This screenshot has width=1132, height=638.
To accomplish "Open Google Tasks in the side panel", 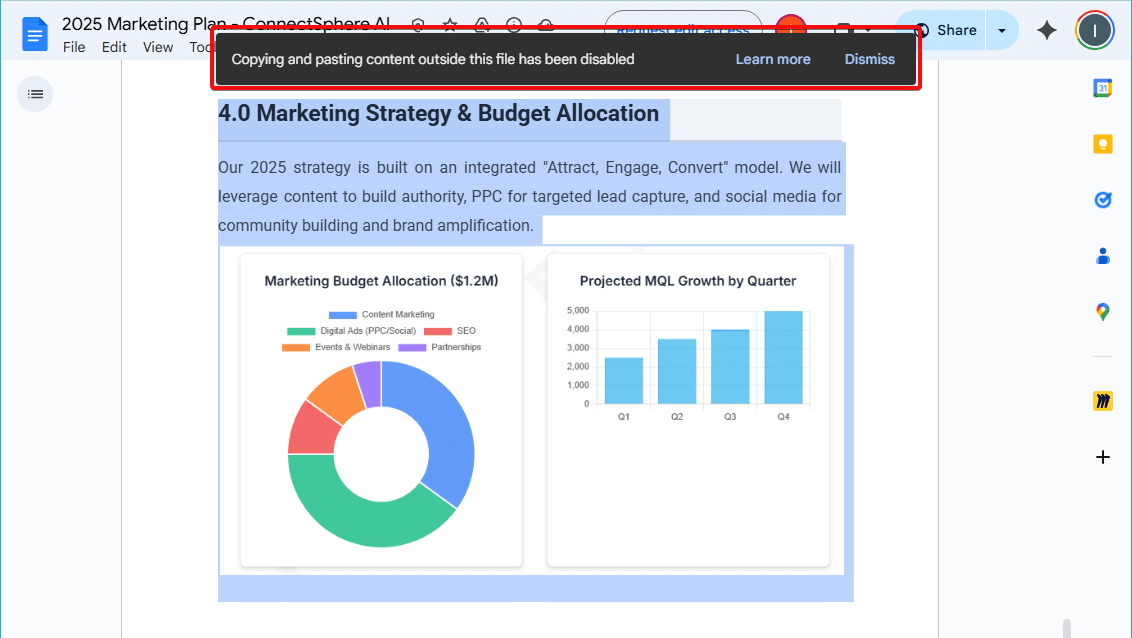I will pyautogui.click(x=1102, y=200).
